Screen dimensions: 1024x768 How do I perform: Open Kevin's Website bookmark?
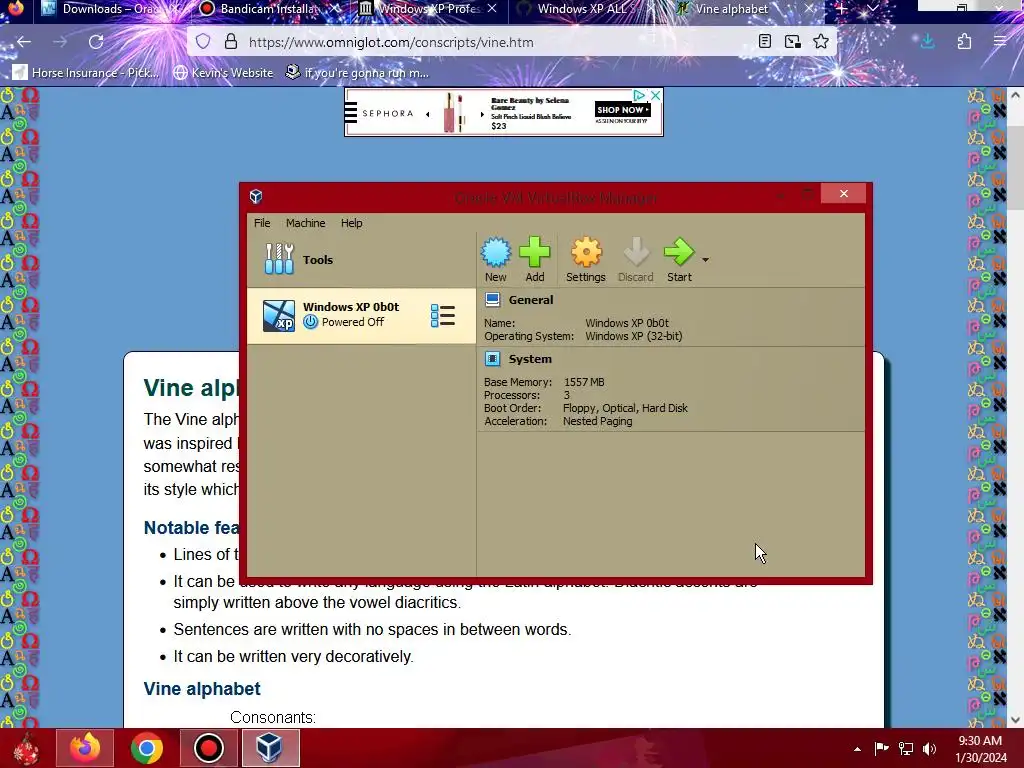coord(223,72)
